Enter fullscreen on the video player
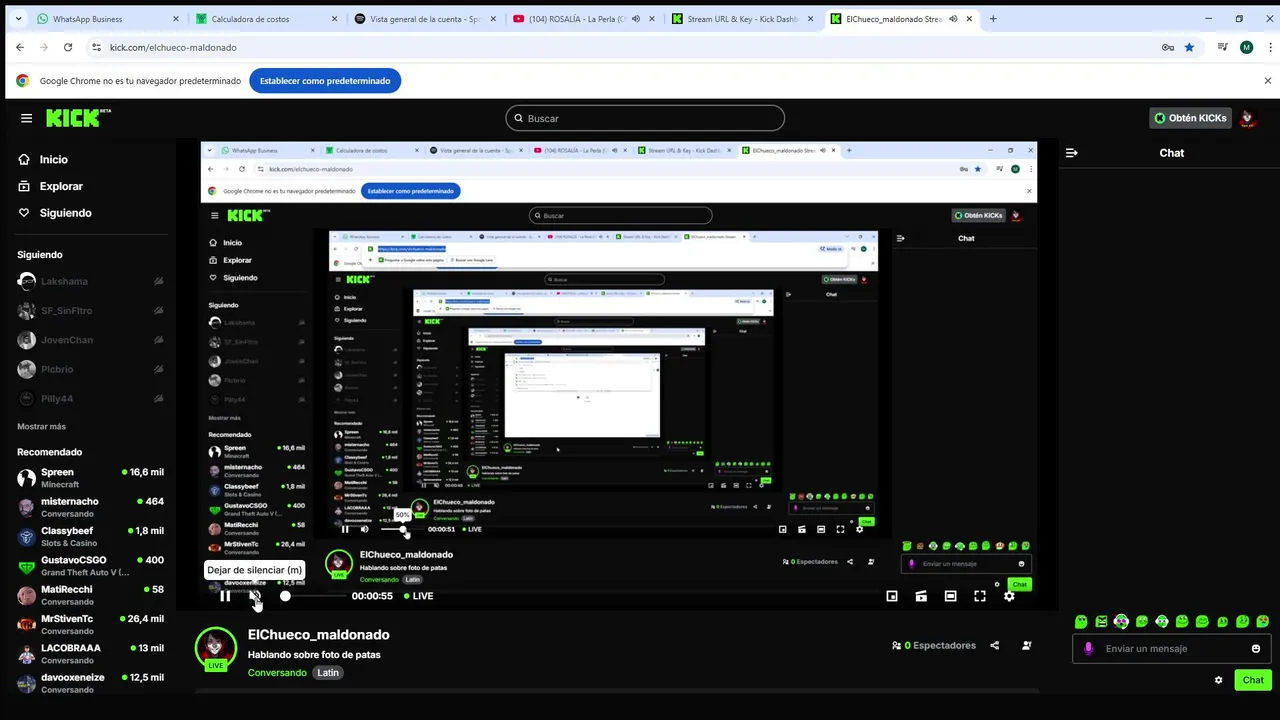Image resolution: width=1280 pixels, height=720 pixels. click(980, 596)
